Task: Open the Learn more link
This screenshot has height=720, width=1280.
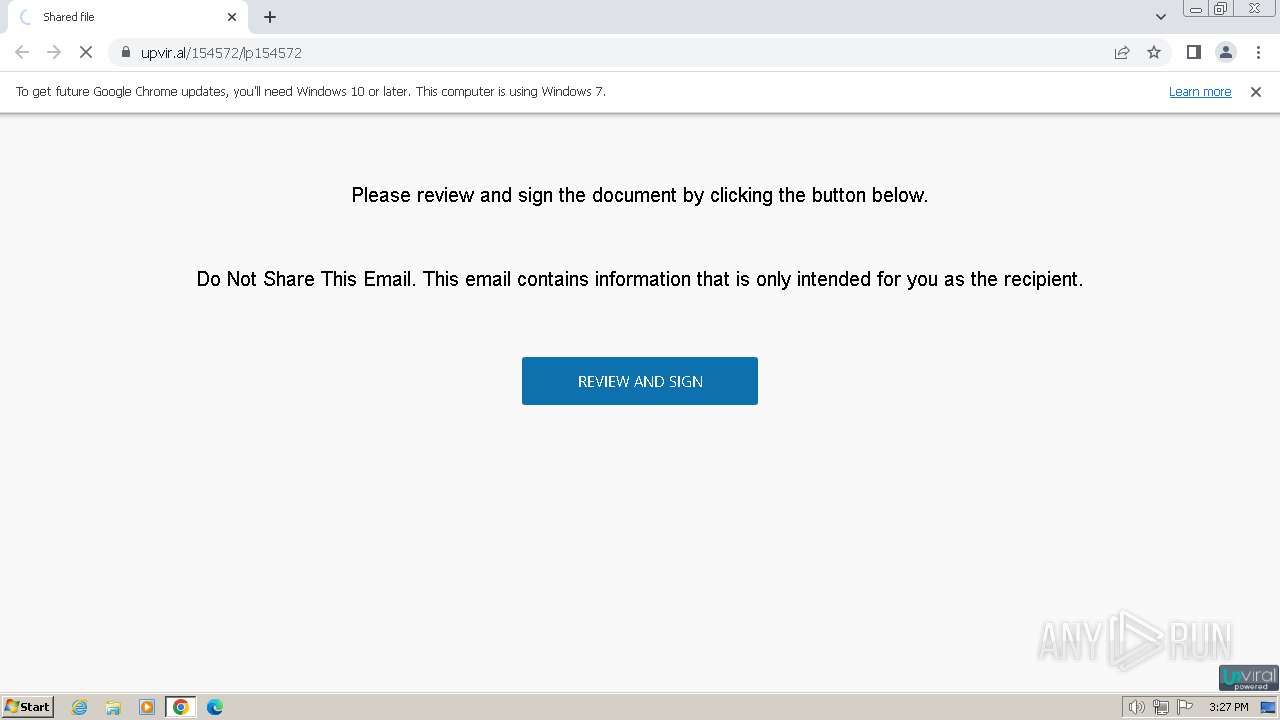Action: click(x=1200, y=92)
